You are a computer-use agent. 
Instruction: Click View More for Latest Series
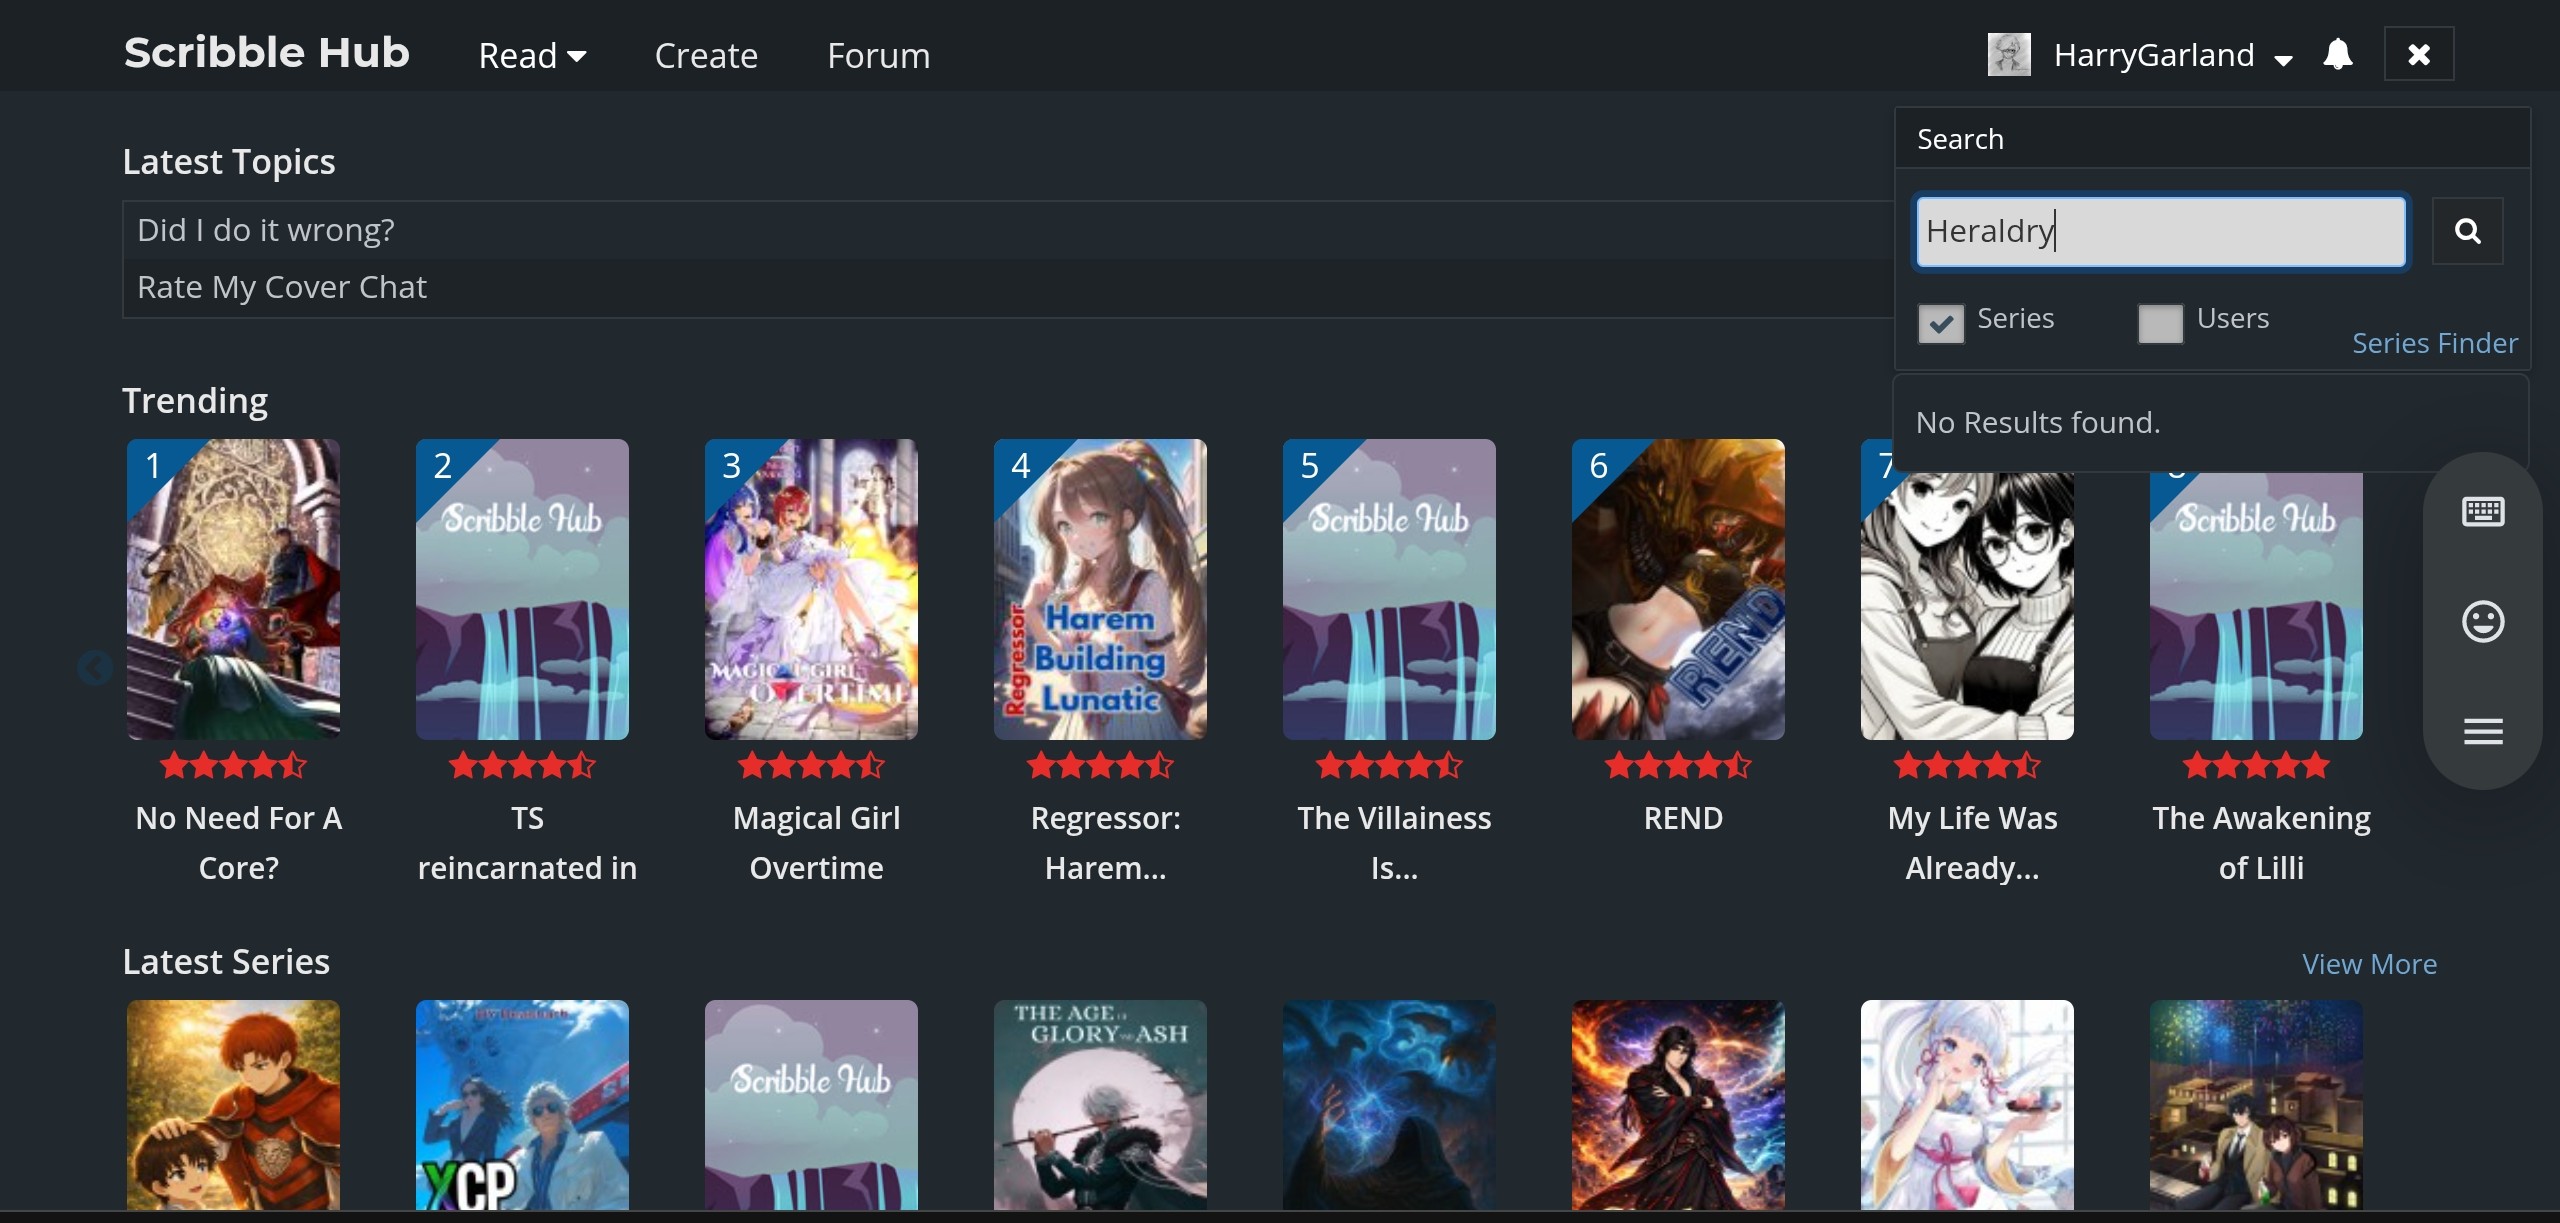click(x=2368, y=964)
